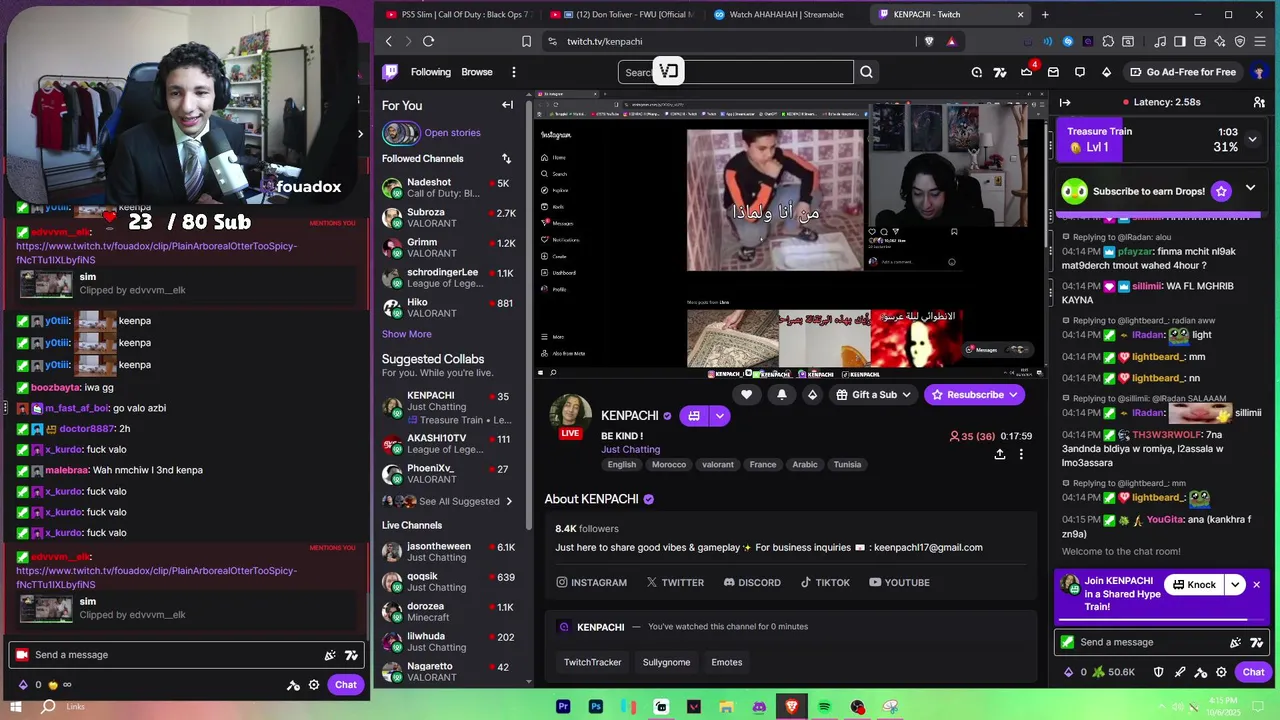Click Brave Shields lion icon in address bar
Image resolution: width=1280 pixels, height=720 pixels.
929,41
